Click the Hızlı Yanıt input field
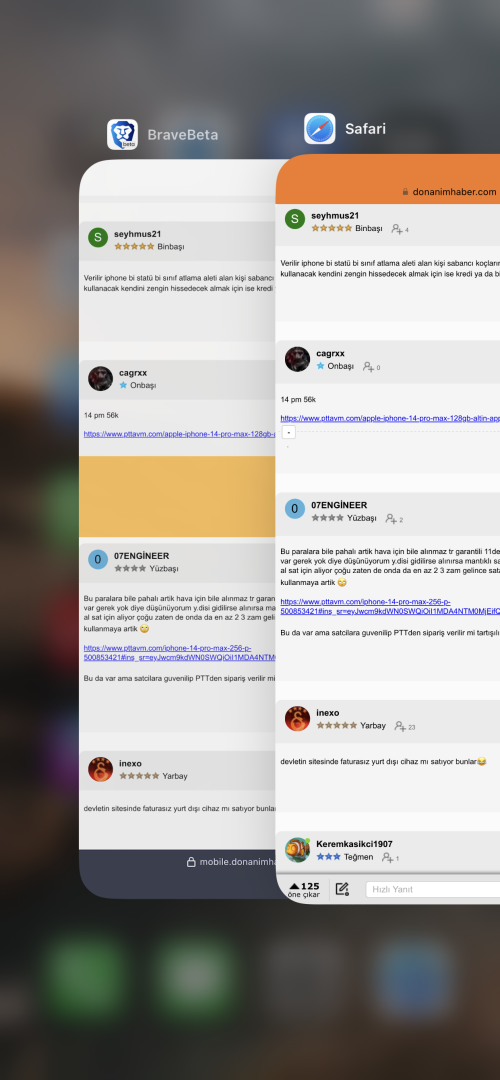The image size is (500, 1080). click(x=433, y=889)
